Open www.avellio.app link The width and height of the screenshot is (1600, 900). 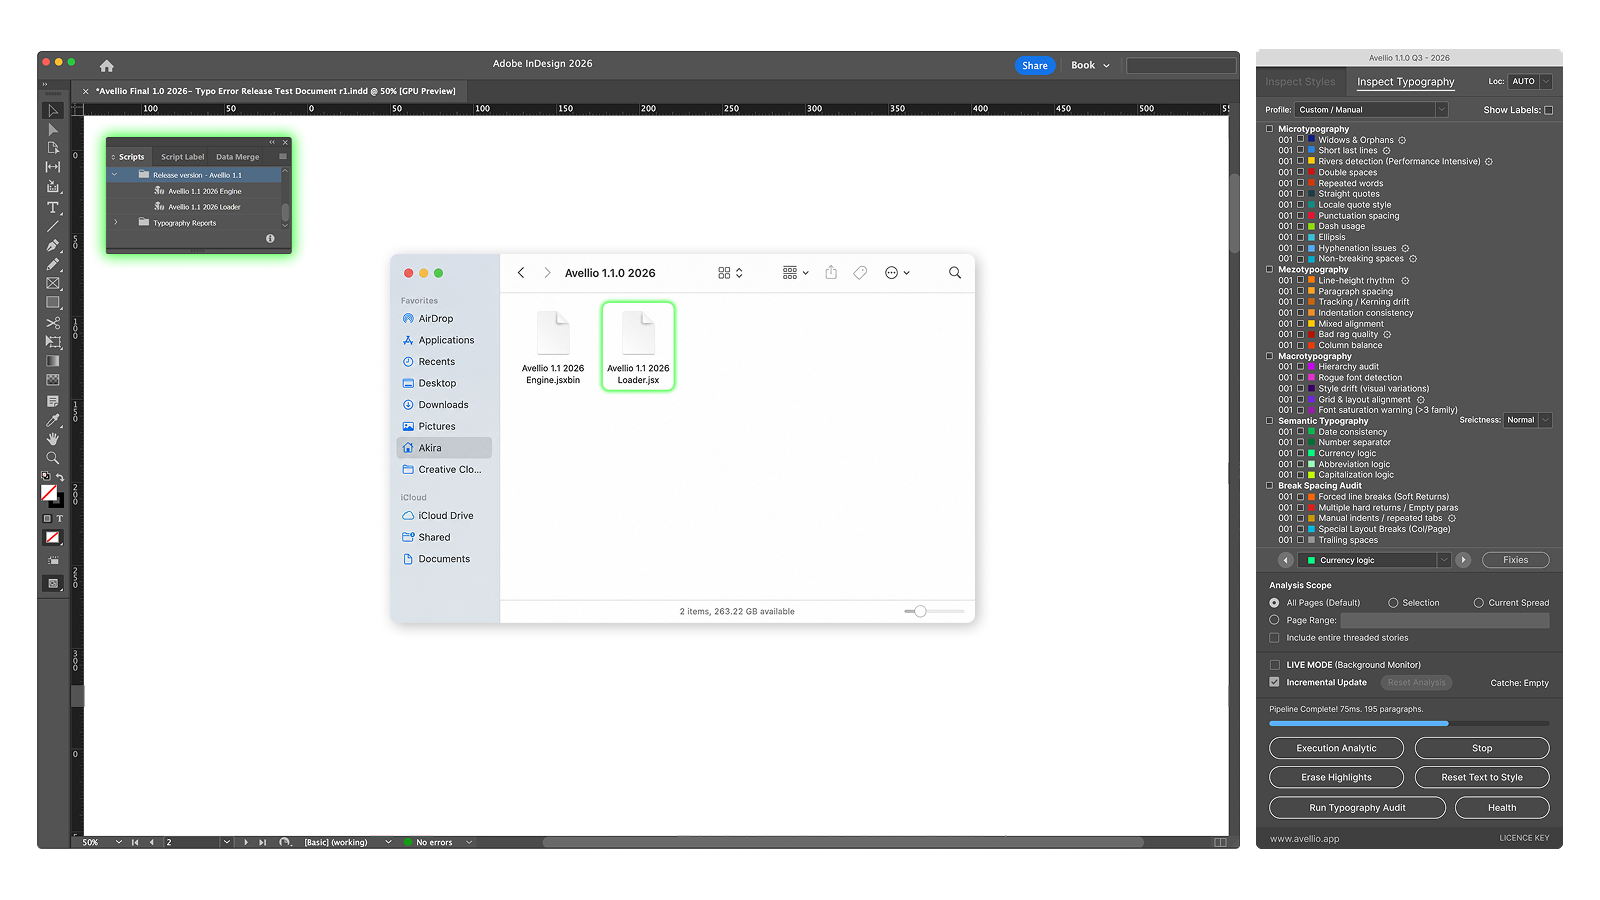(x=1304, y=839)
